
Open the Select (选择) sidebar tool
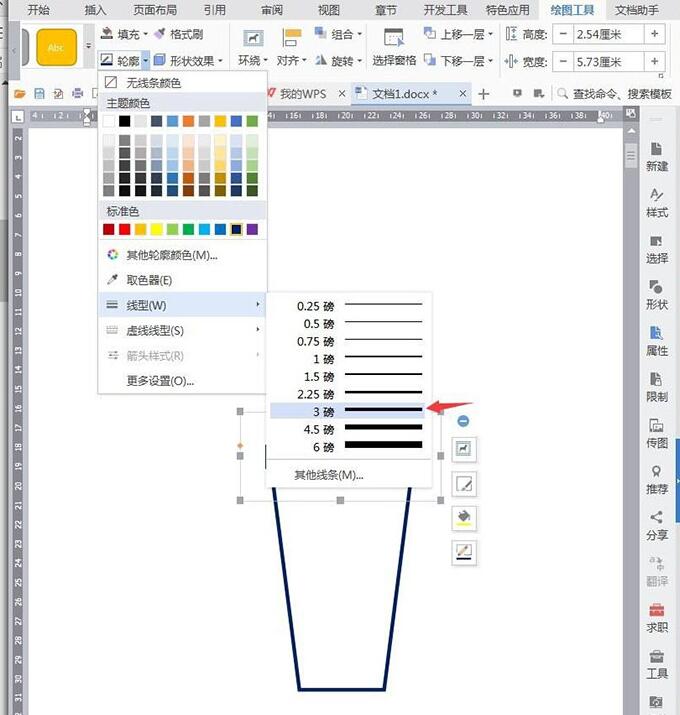coord(657,249)
